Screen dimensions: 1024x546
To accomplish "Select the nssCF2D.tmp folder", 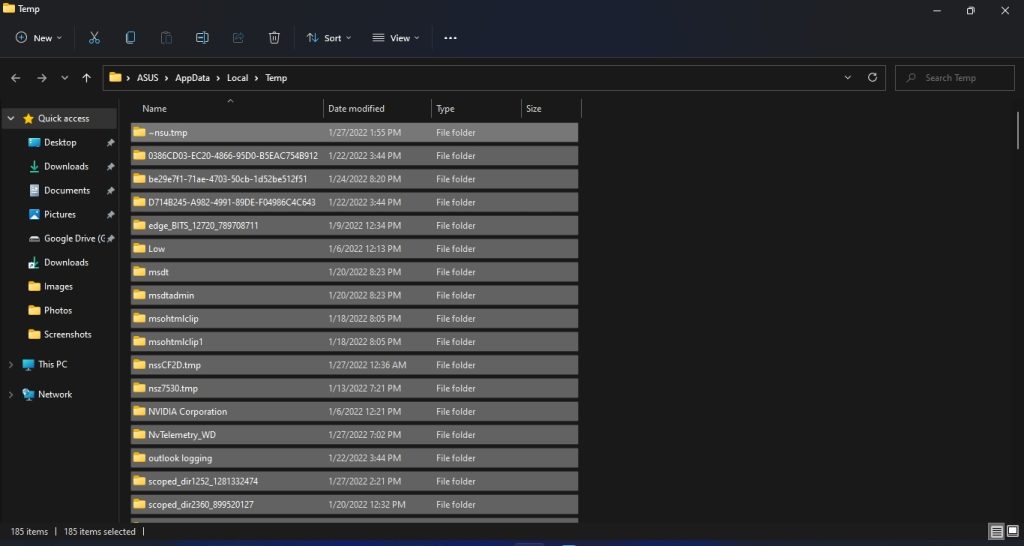I will tap(354, 365).
